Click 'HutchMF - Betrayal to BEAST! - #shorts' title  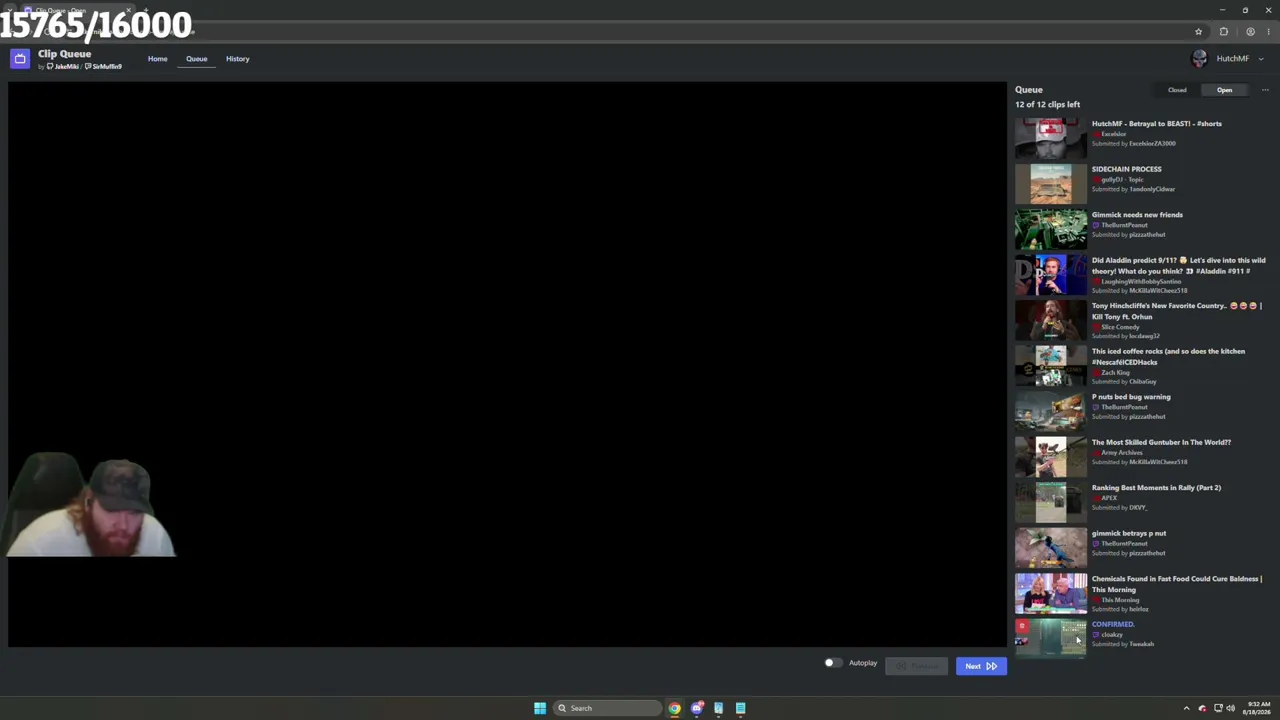[x=1157, y=124]
